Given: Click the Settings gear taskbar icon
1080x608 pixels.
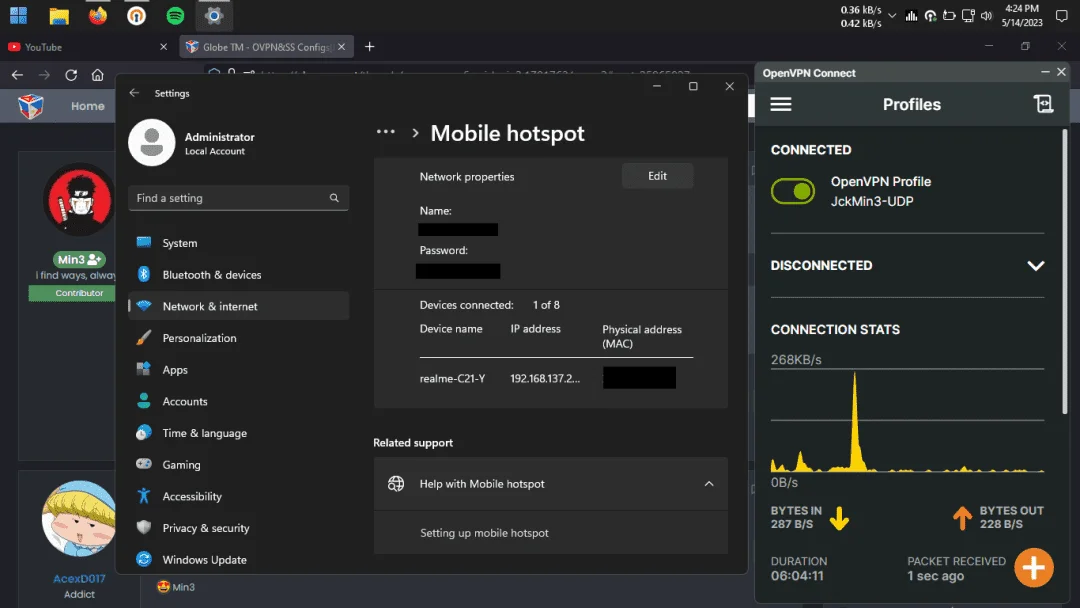Looking at the screenshot, I should click(214, 15).
